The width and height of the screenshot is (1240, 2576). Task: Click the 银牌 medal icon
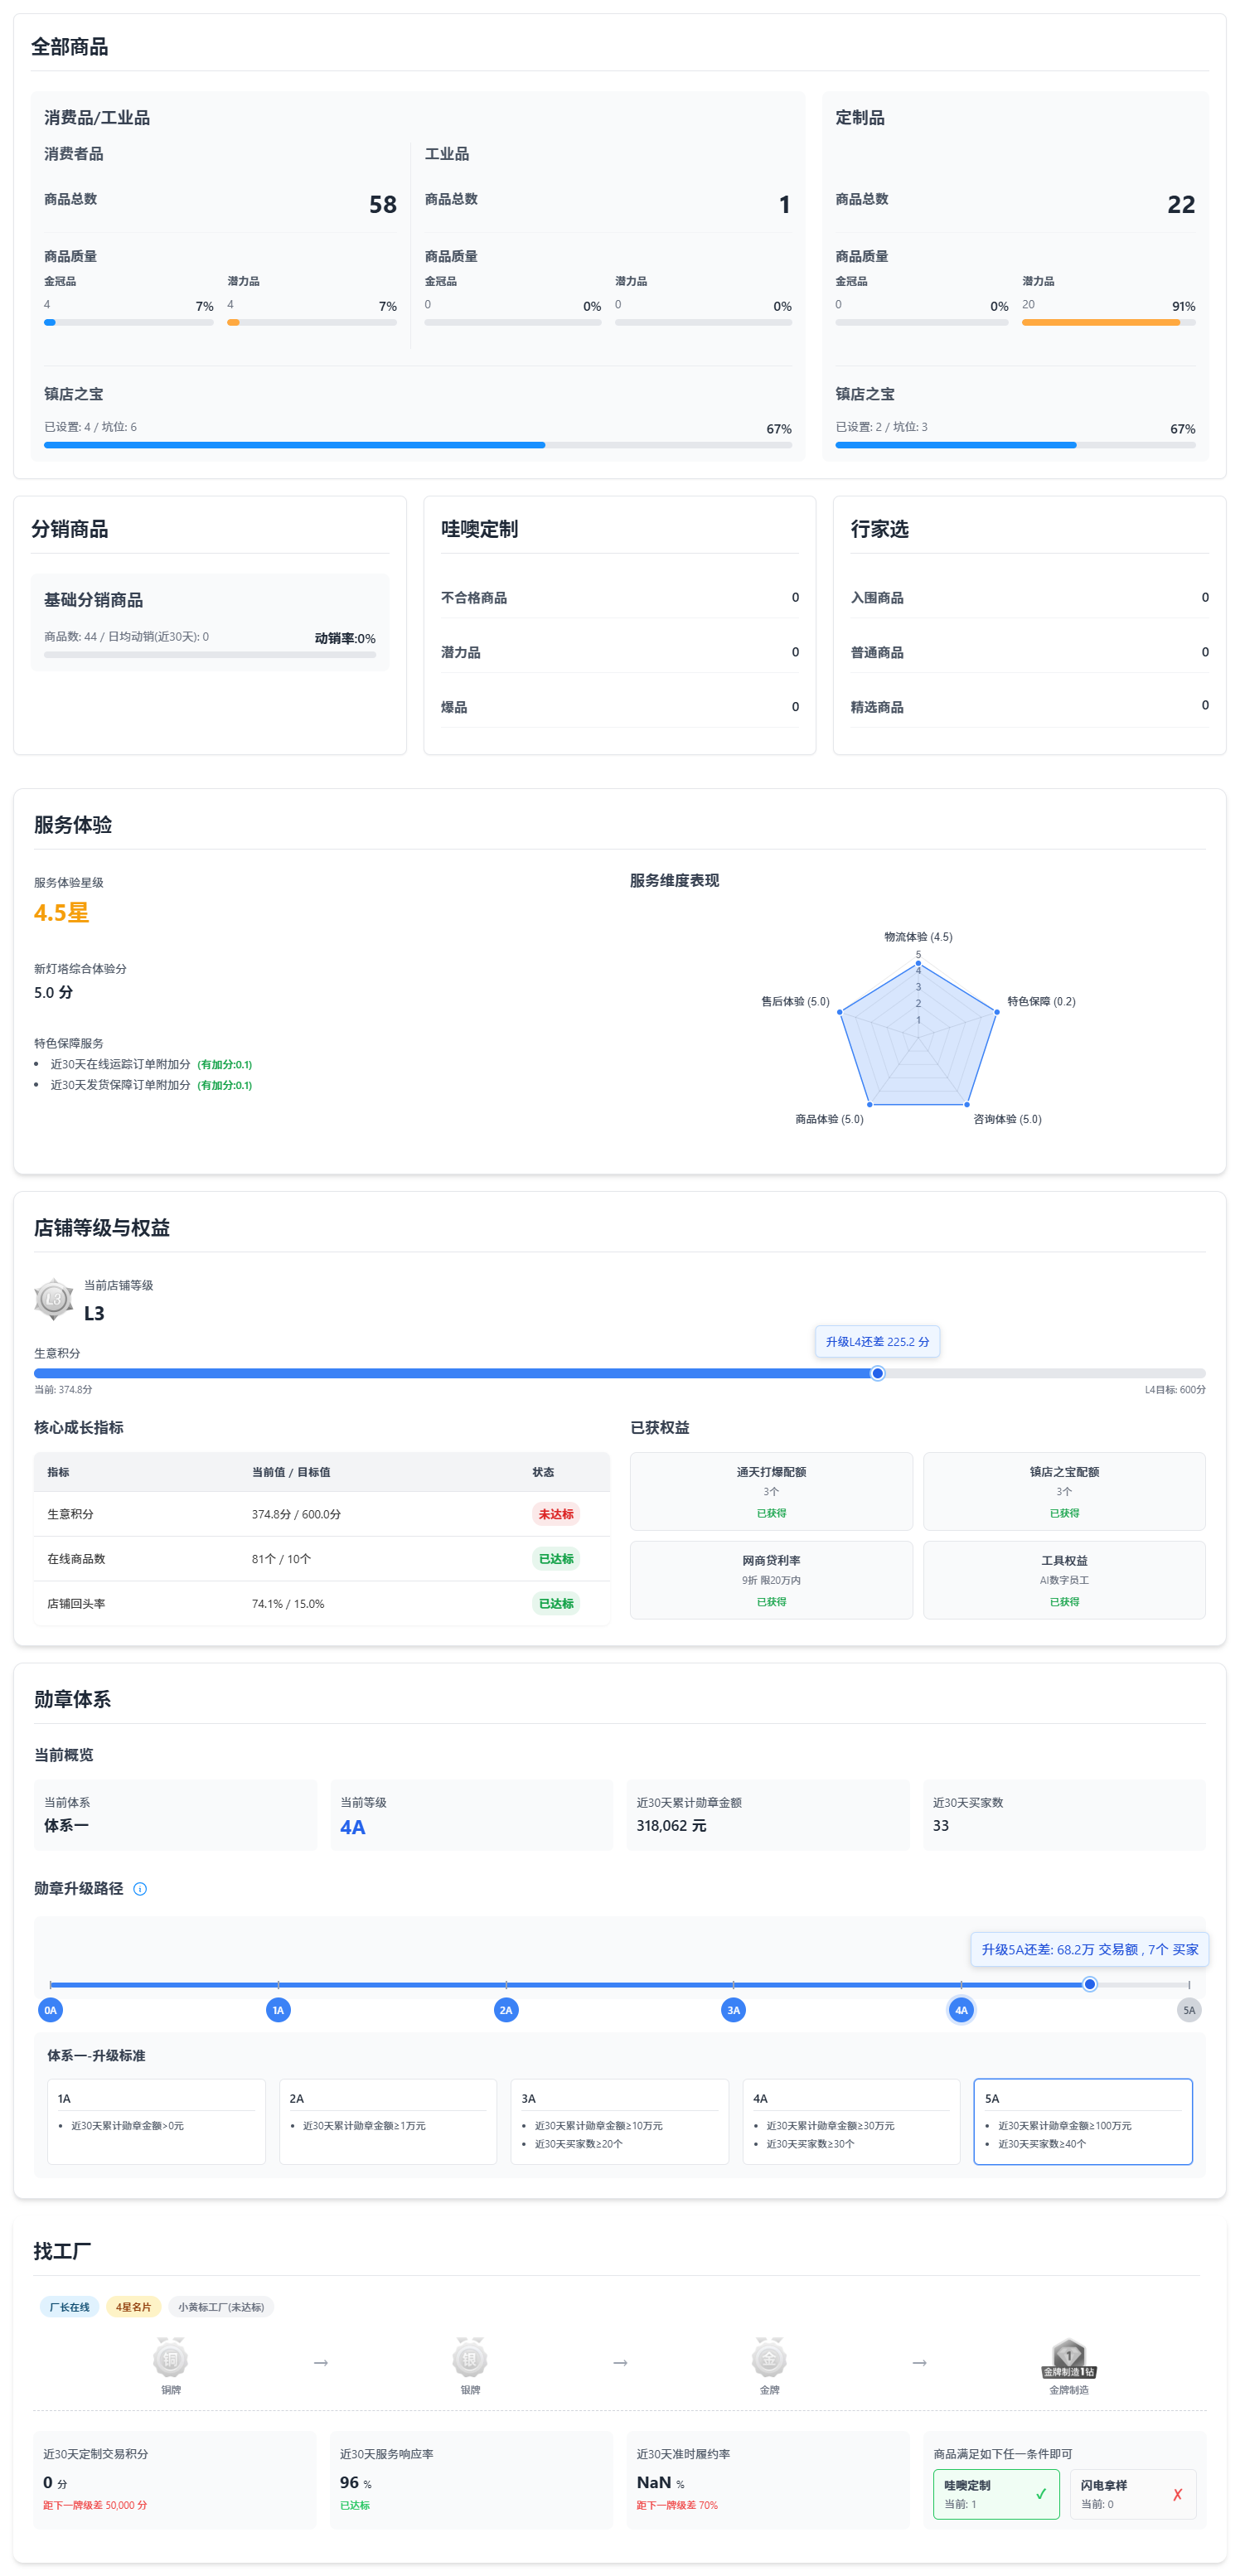click(470, 2359)
